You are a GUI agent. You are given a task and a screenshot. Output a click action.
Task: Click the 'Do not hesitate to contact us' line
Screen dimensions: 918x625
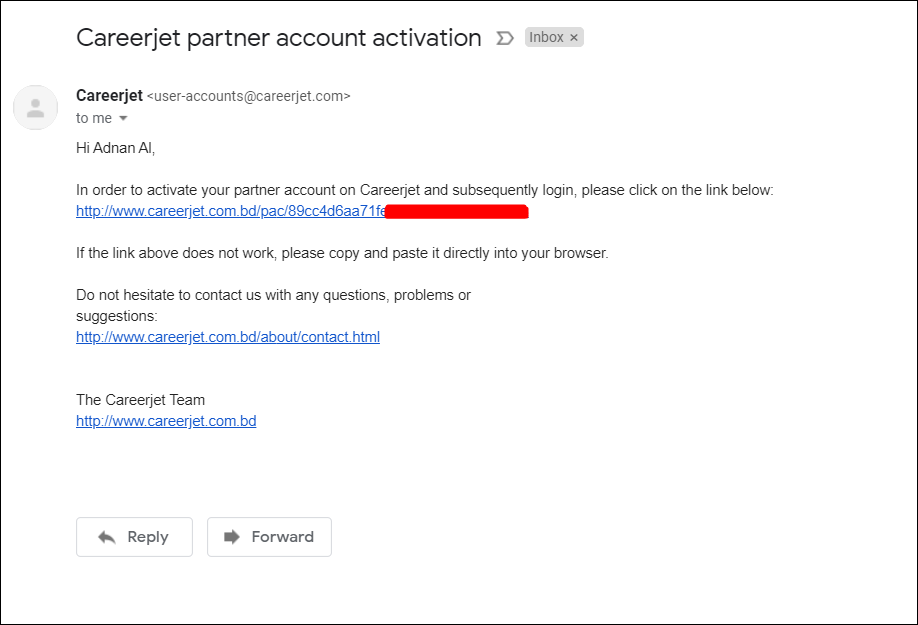[x=273, y=295]
